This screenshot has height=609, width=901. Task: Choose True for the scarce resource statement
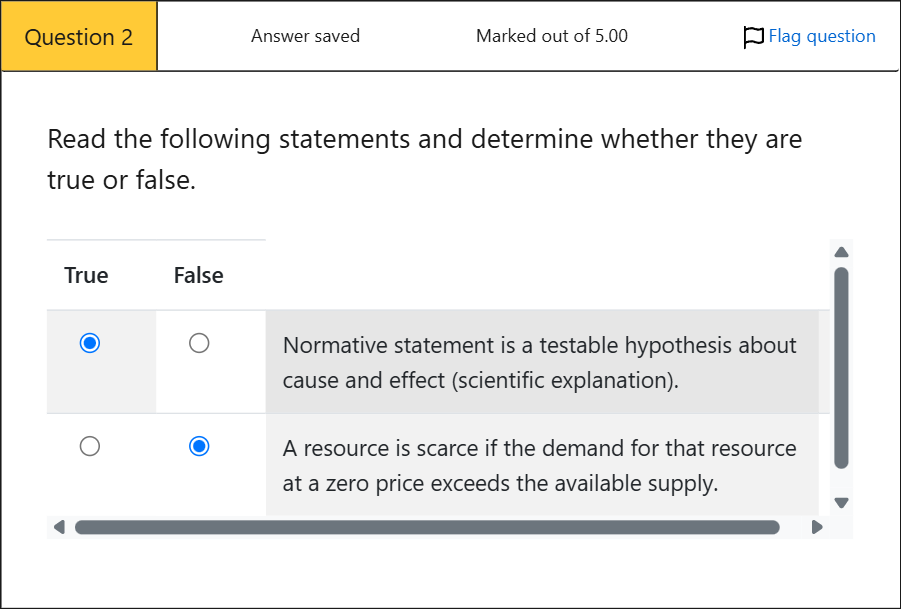point(90,446)
